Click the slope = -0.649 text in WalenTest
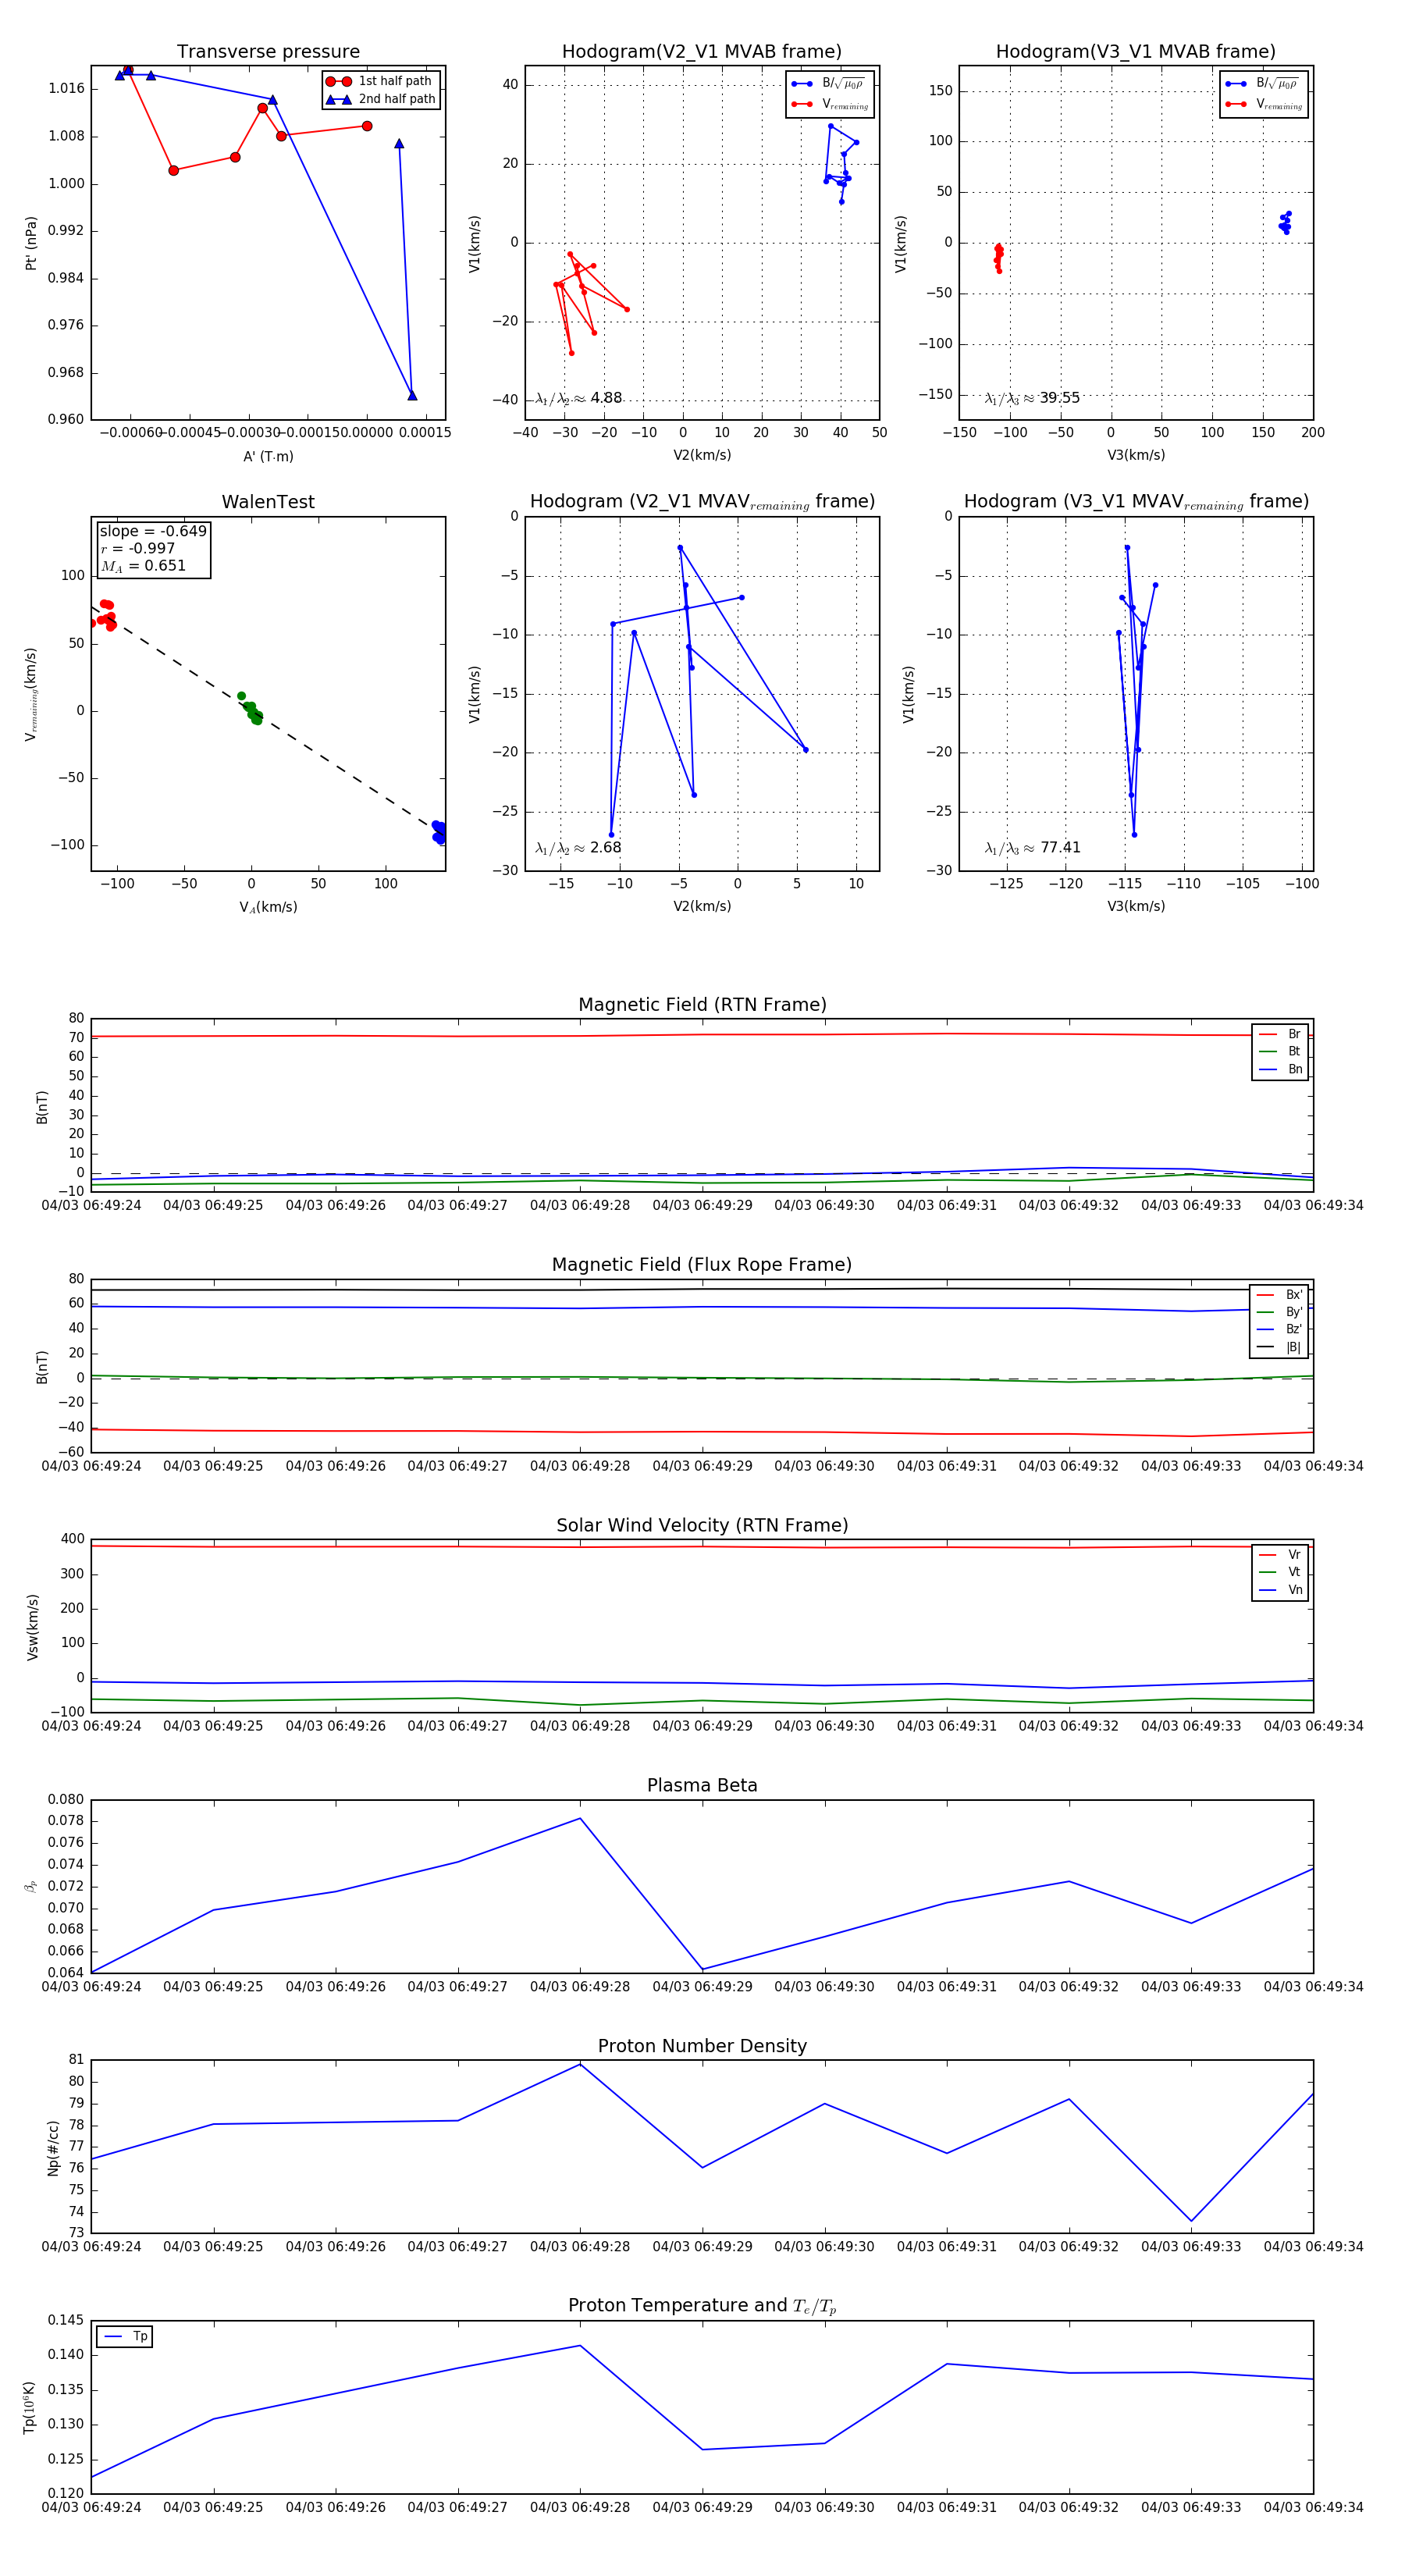This screenshot has width=1405, height=2576. click(153, 531)
